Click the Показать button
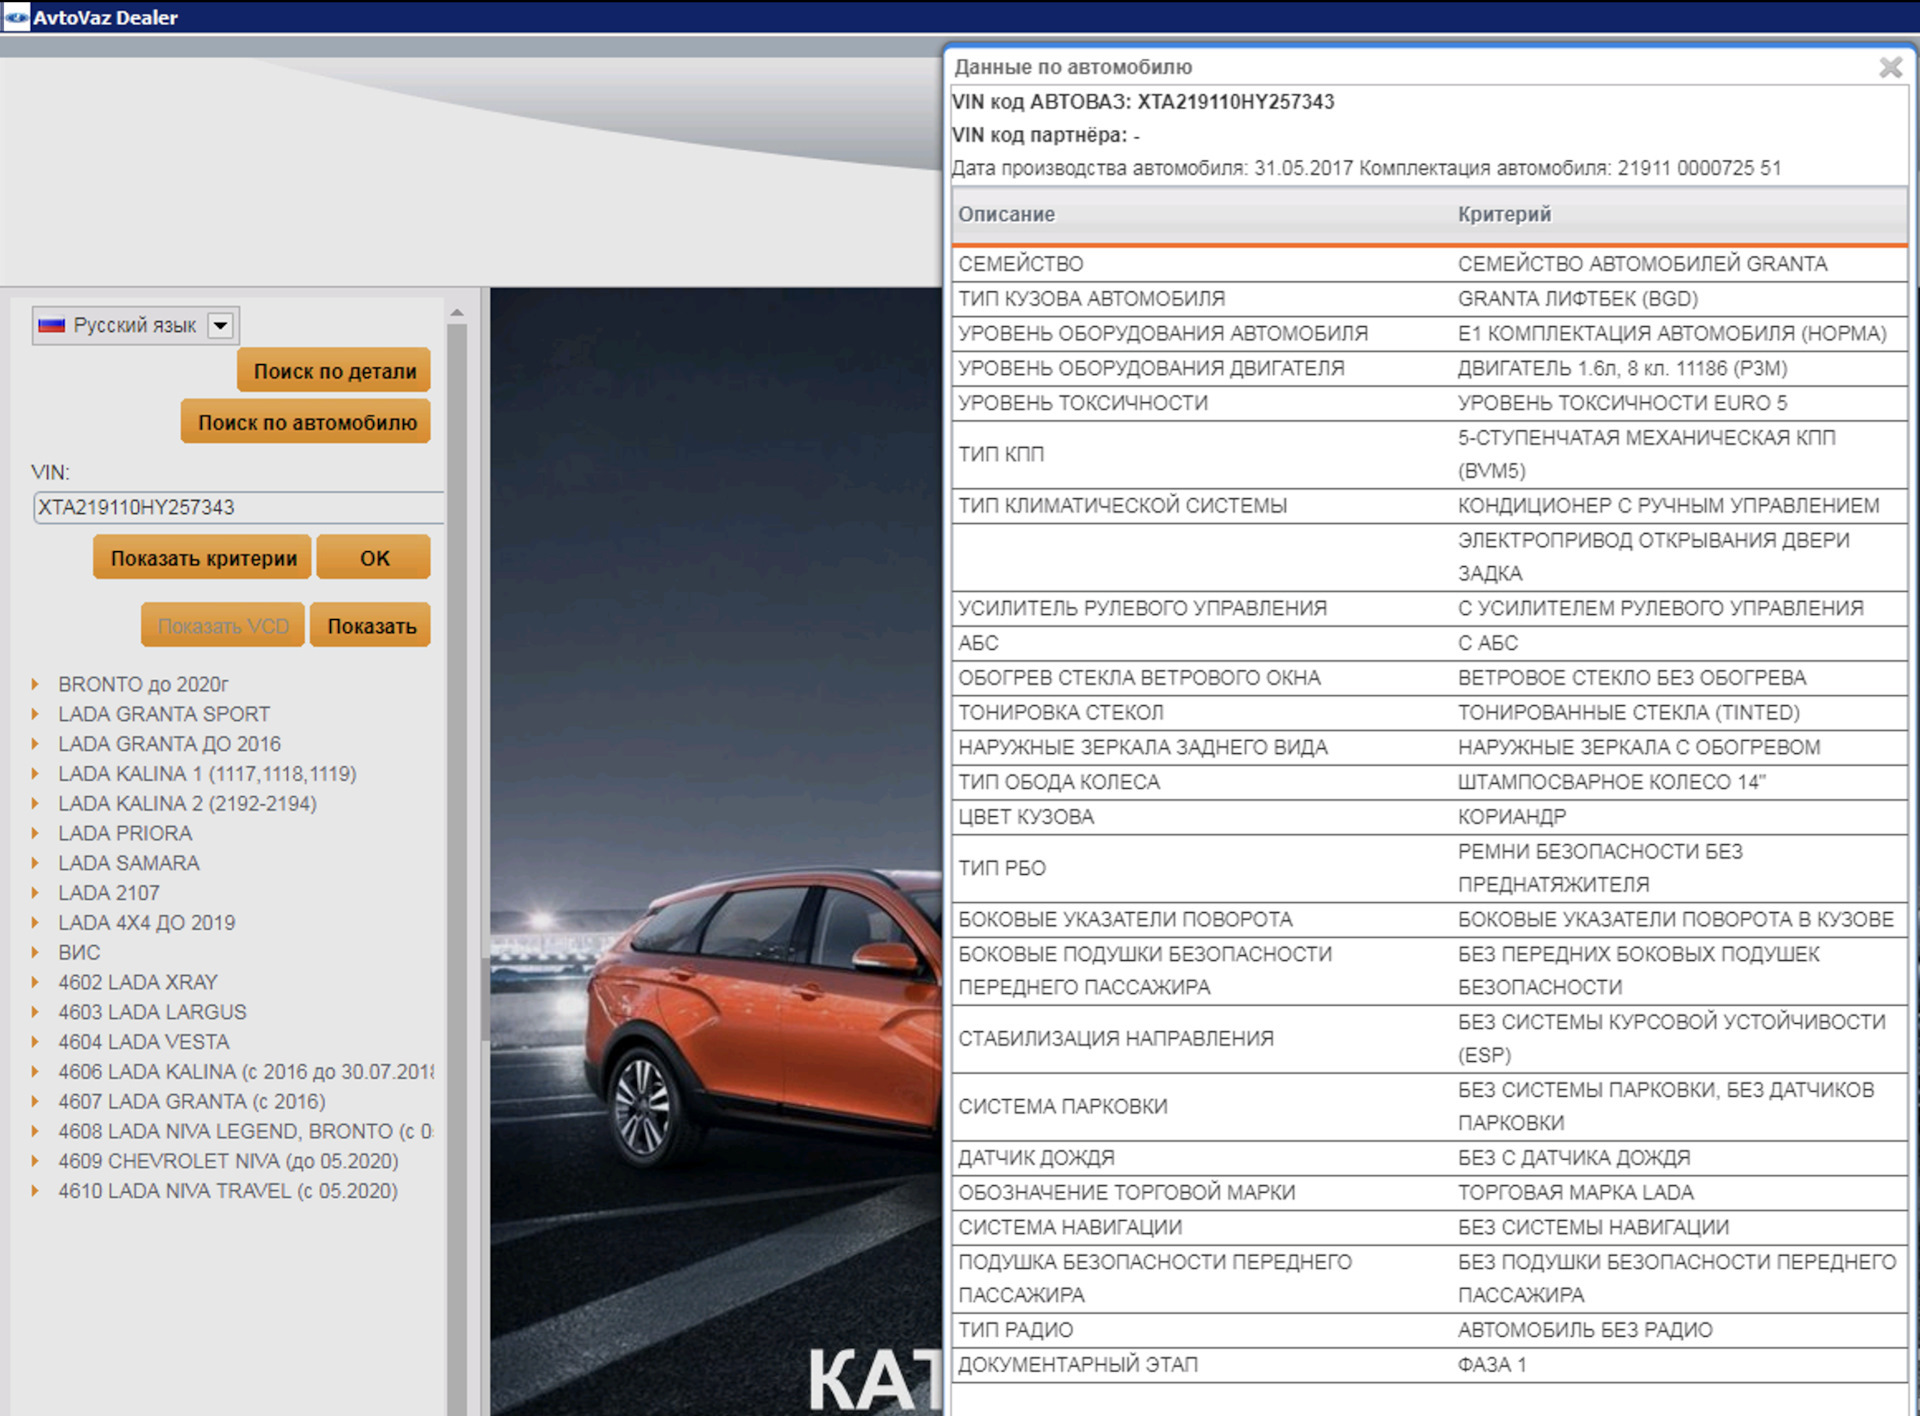Screen dimensions: 1920x1416 pos(371,626)
